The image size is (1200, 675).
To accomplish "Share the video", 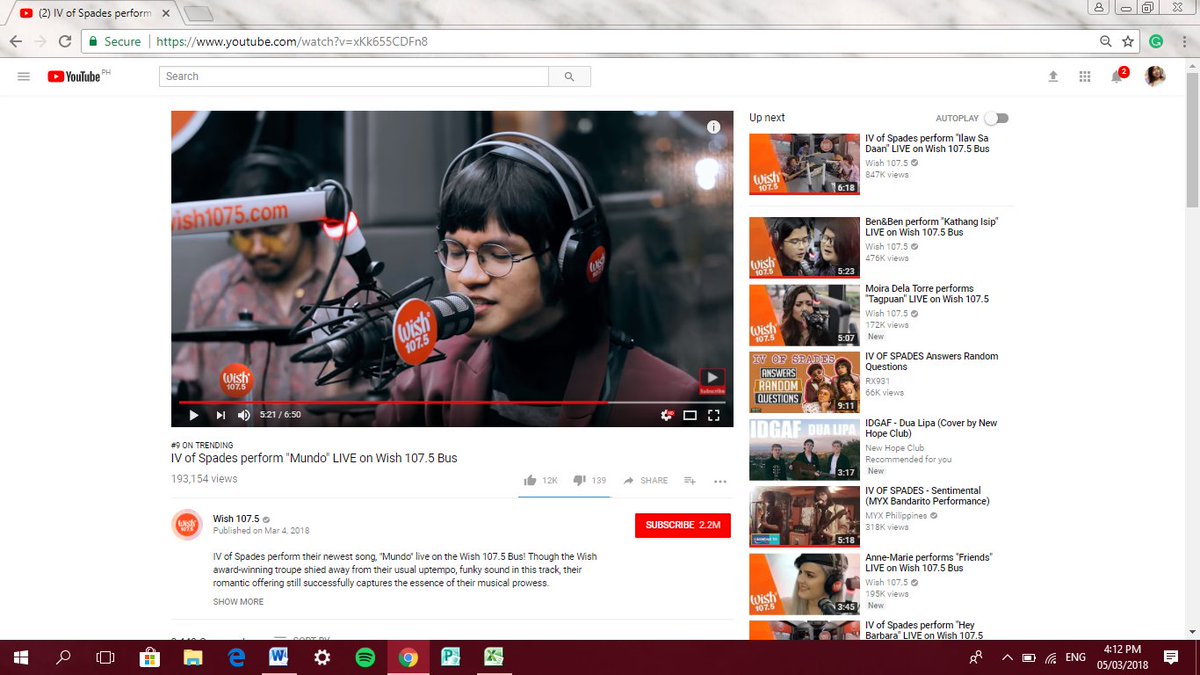I will pyautogui.click(x=645, y=480).
